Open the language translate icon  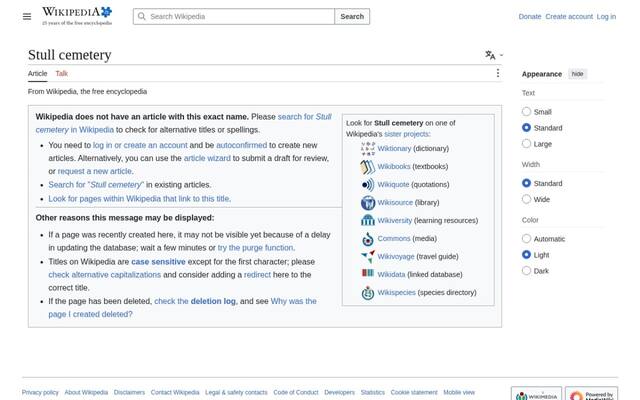(490, 55)
